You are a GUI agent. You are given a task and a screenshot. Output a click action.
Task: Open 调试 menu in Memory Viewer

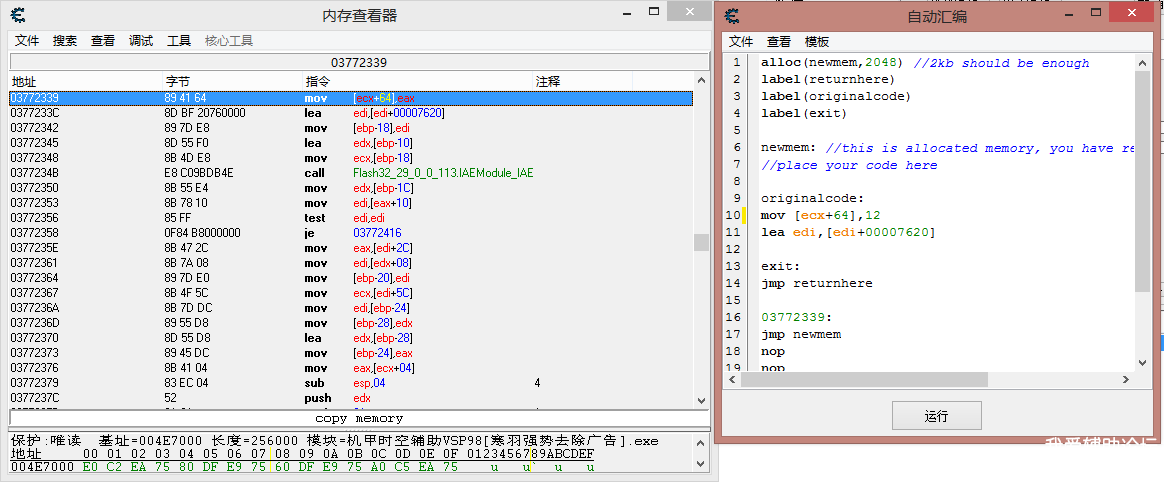point(140,41)
